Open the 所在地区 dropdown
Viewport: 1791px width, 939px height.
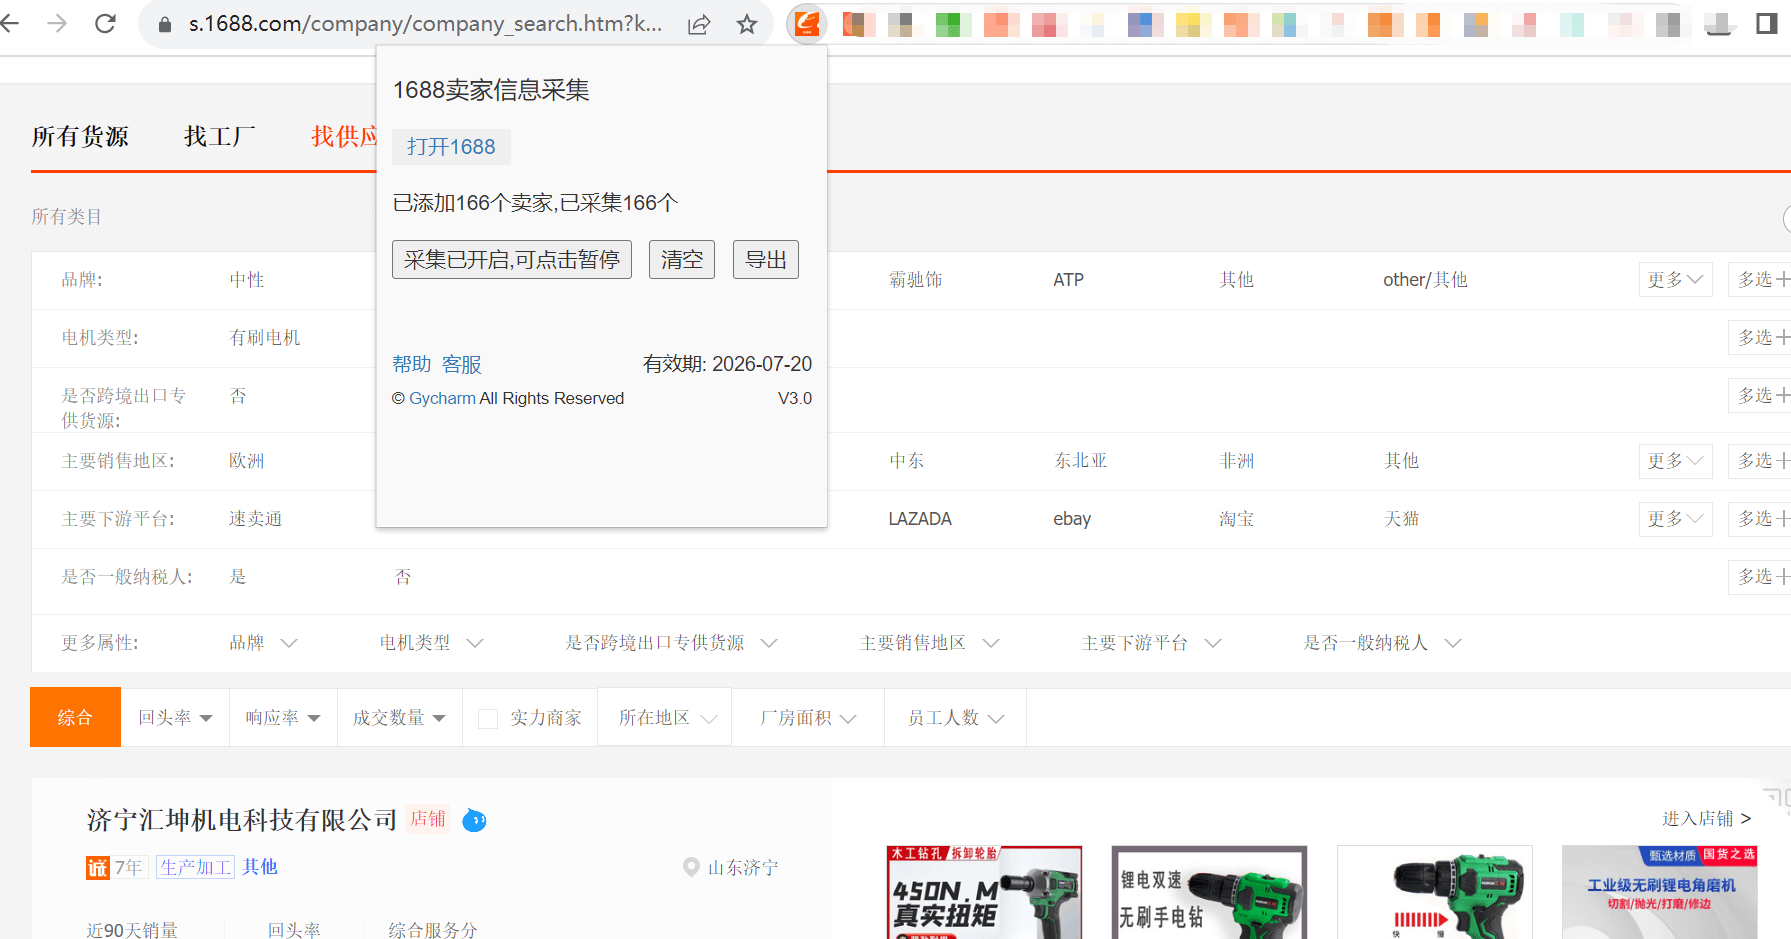(667, 717)
